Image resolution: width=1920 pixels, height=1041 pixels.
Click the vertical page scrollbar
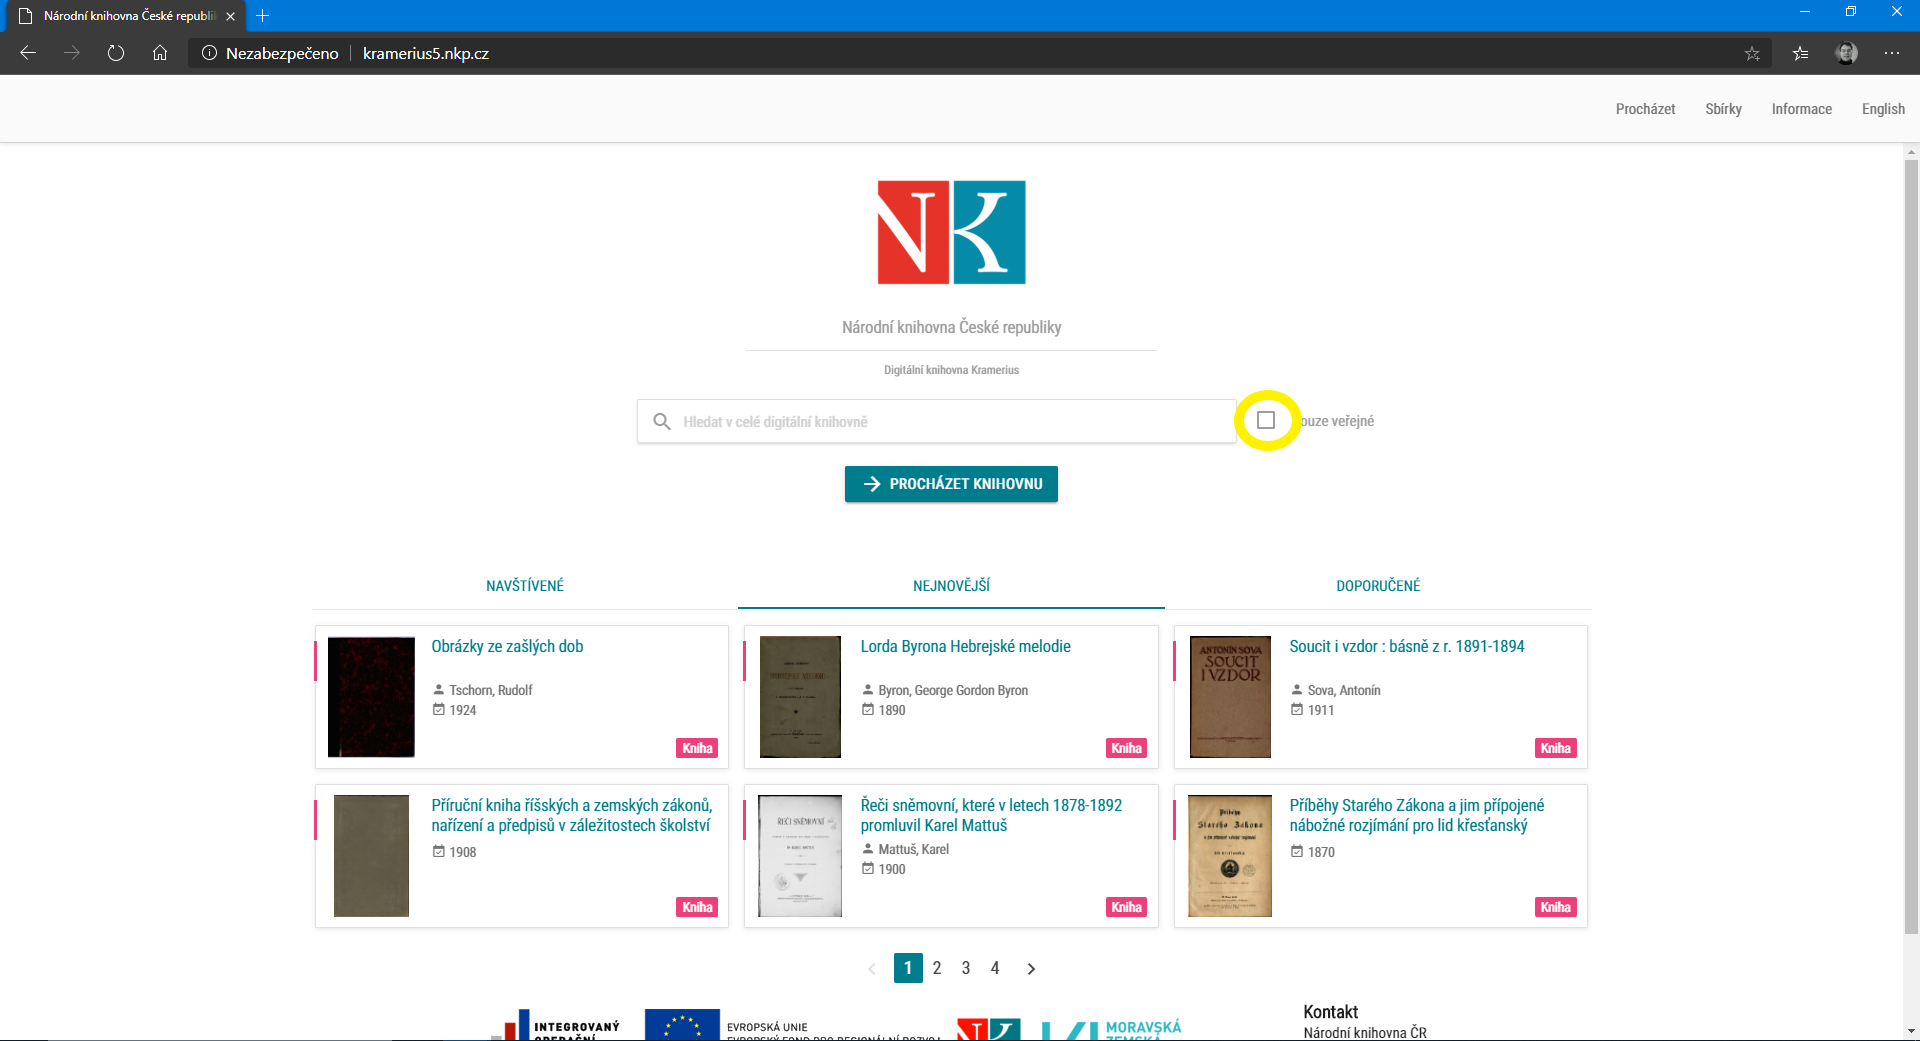[x=1911, y=540]
